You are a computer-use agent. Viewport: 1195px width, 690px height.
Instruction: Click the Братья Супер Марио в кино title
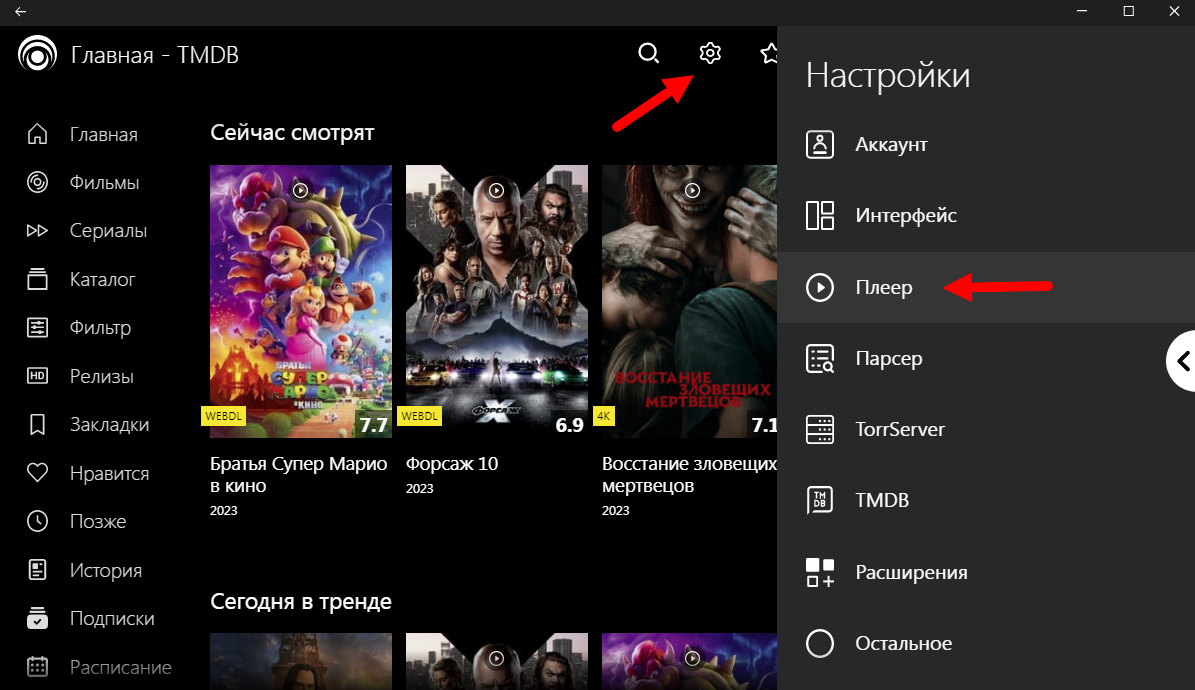[x=299, y=474]
